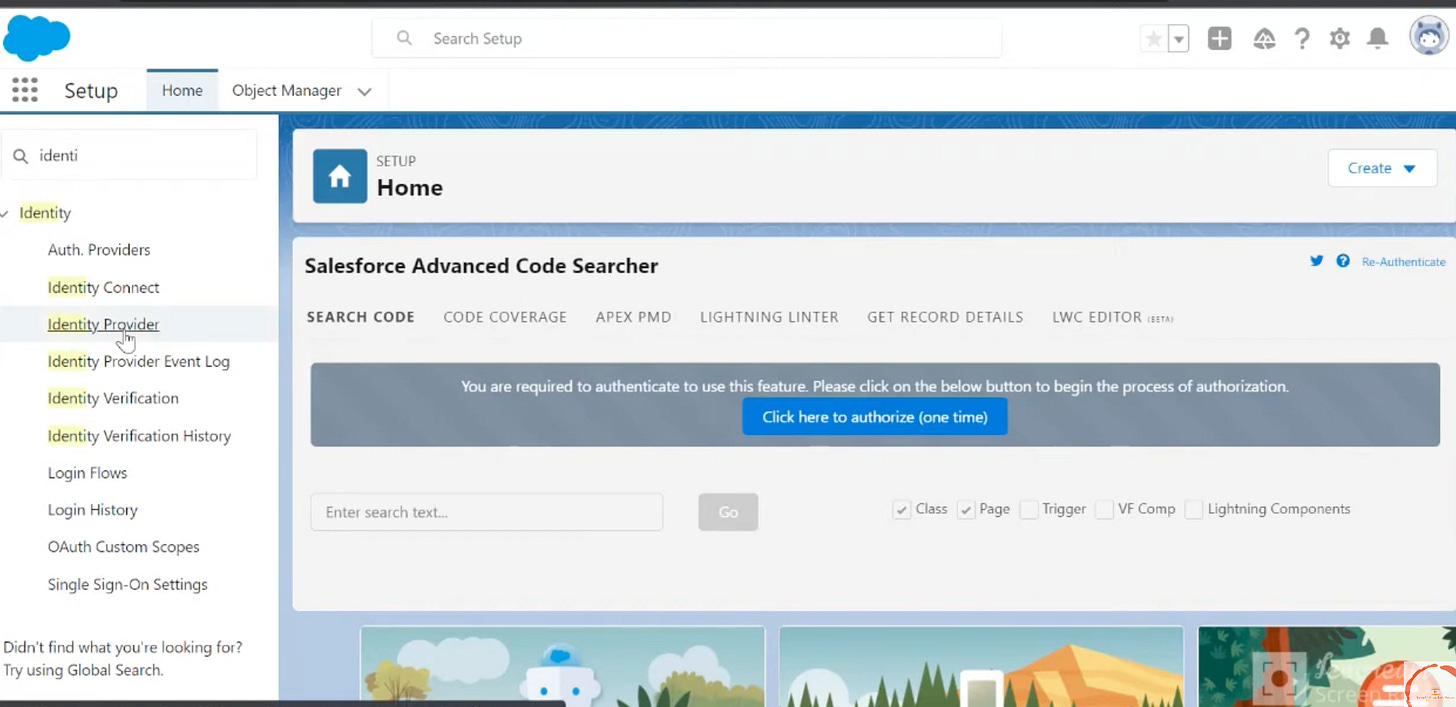Open Login History in sidebar

point(93,510)
